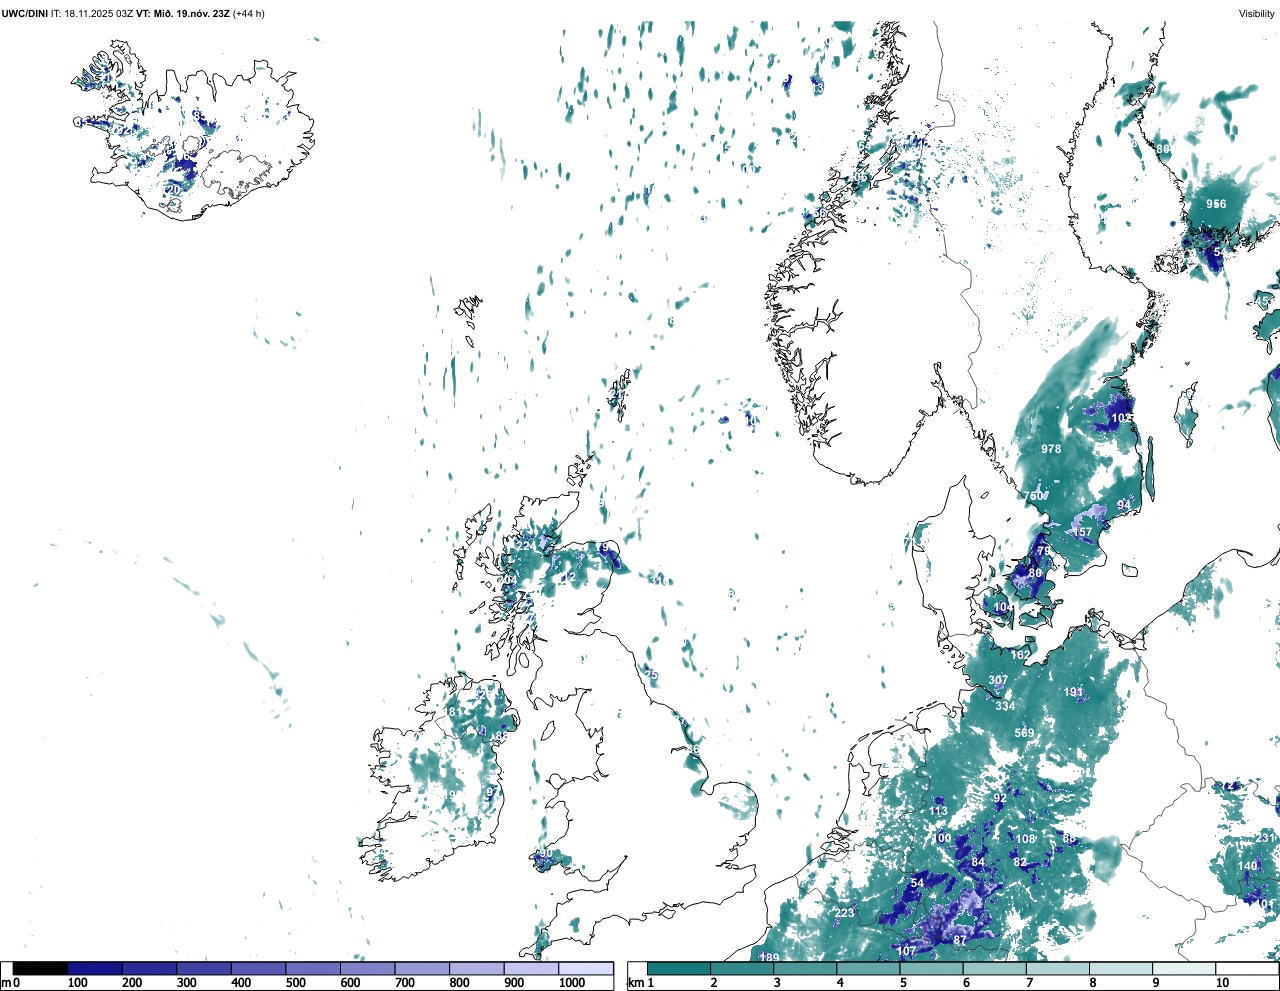1280x991 pixels.
Task: Click the '750' value in southern Sweden
Action: [1033, 496]
